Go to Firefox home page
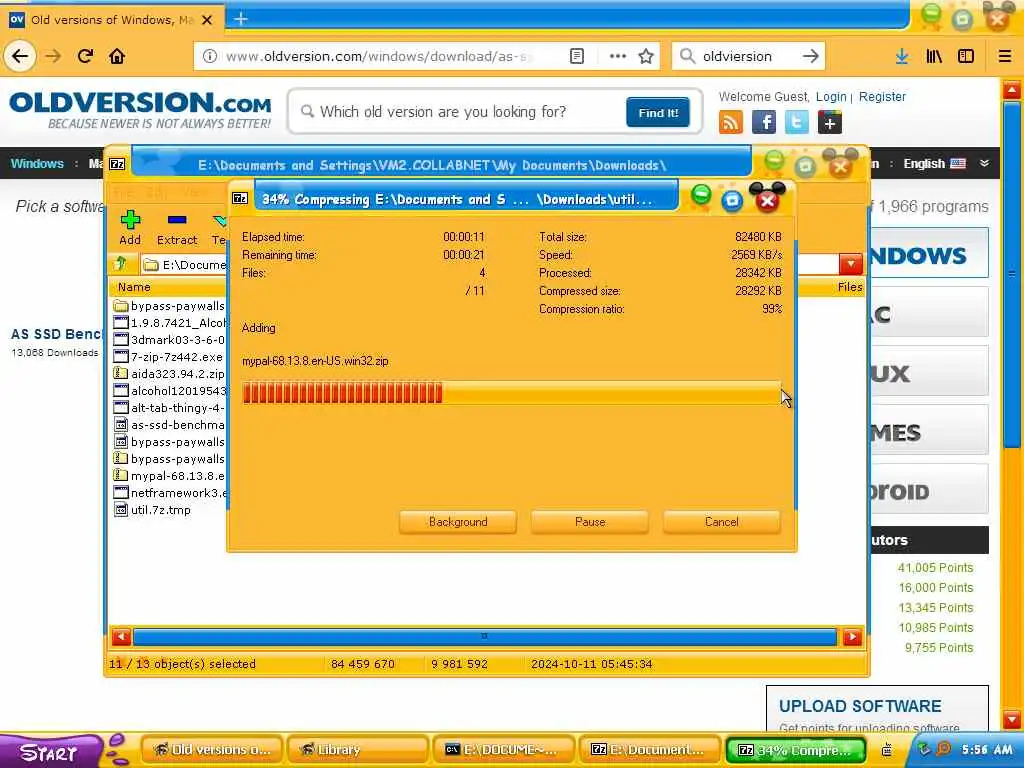Image resolution: width=1024 pixels, height=768 pixels. coord(117,56)
